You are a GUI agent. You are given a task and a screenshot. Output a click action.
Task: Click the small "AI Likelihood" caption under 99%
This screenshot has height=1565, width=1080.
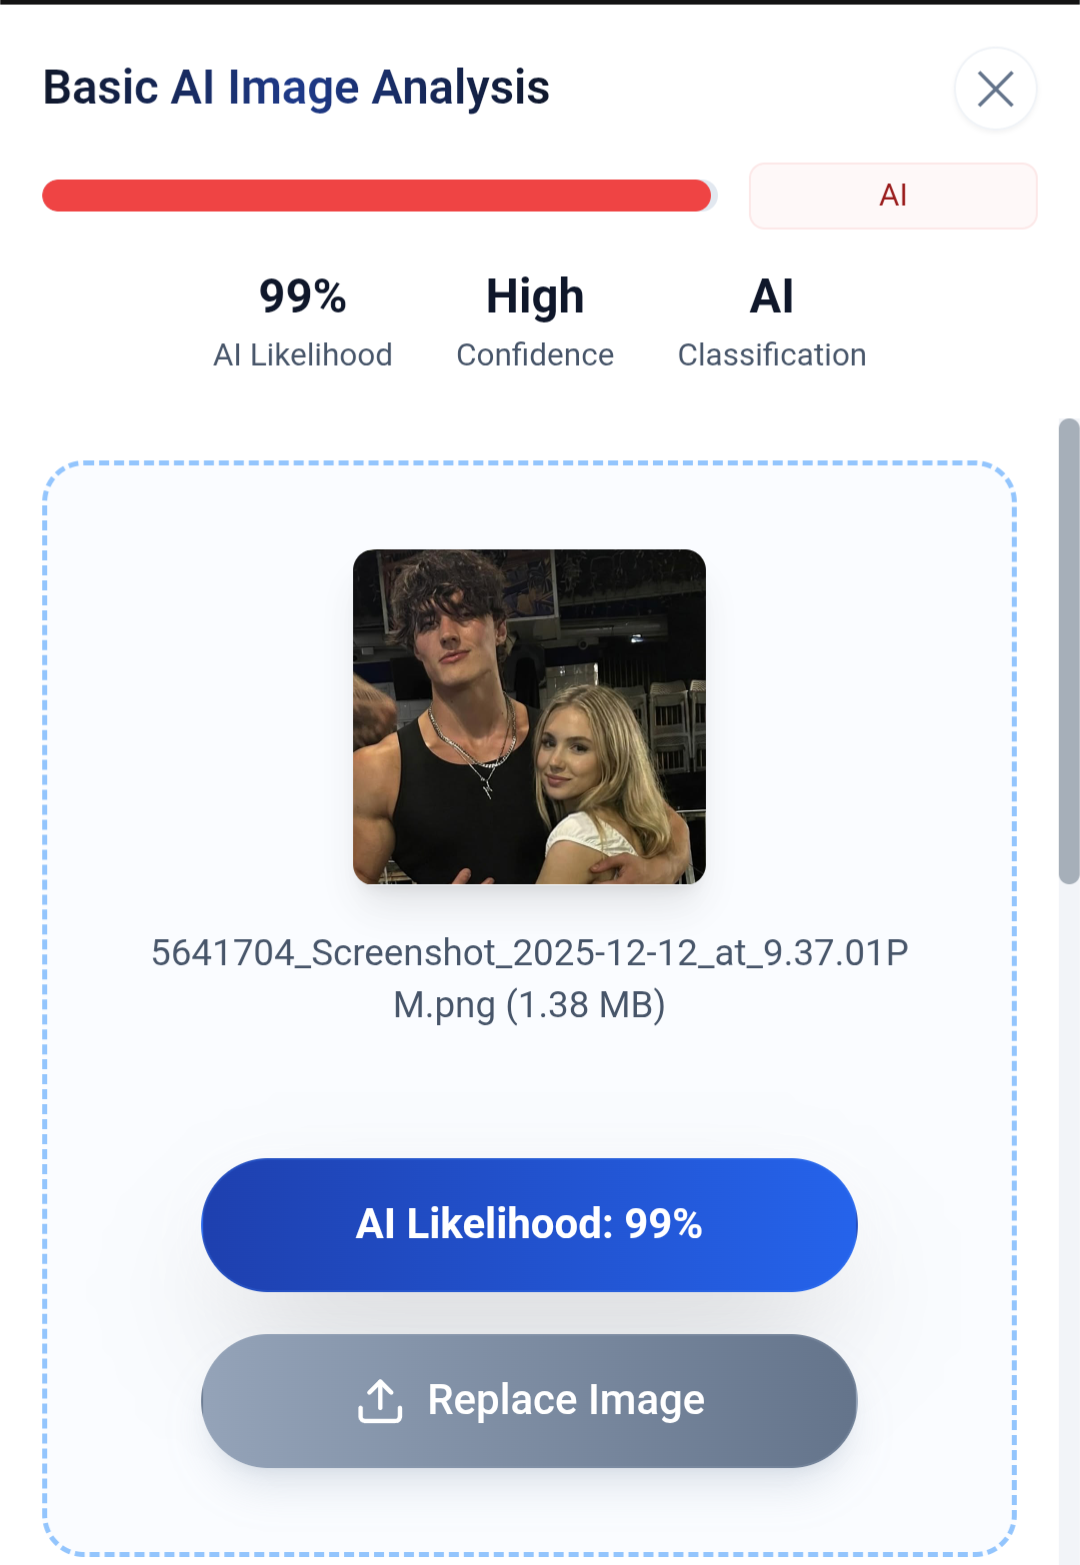[302, 355]
